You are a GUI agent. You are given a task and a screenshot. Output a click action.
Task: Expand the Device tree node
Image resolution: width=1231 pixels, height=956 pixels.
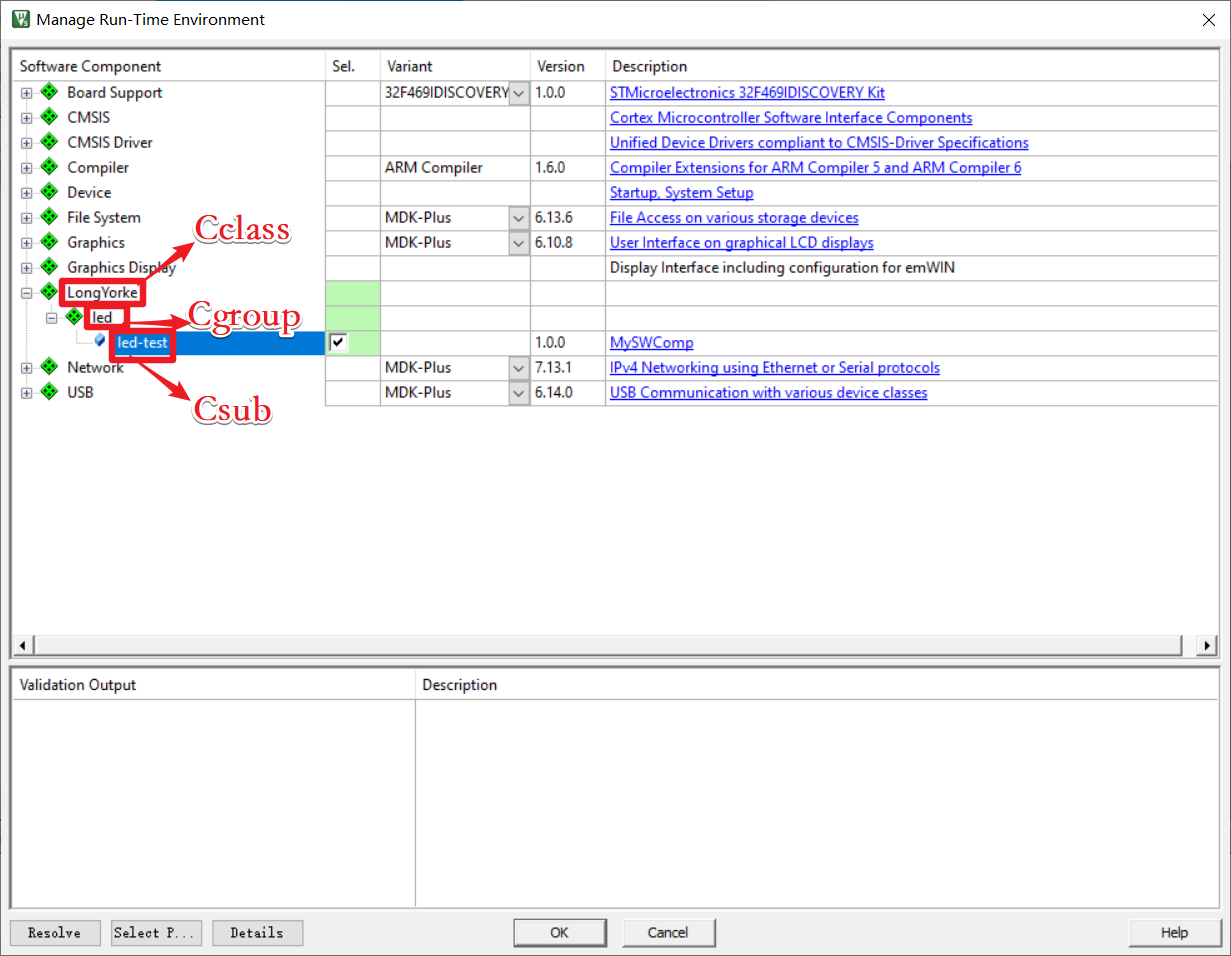pos(27,192)
